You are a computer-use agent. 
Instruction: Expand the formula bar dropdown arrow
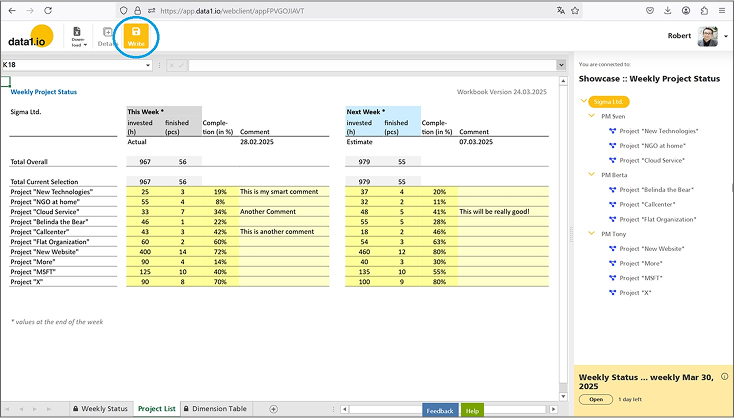coord(561,65)
